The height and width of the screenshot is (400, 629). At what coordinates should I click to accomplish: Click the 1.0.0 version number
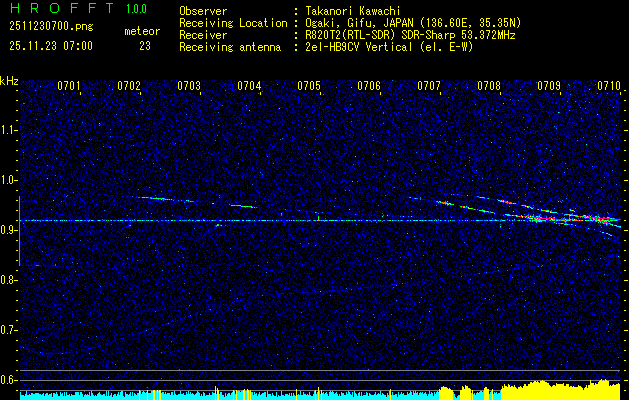click(136, 9)
